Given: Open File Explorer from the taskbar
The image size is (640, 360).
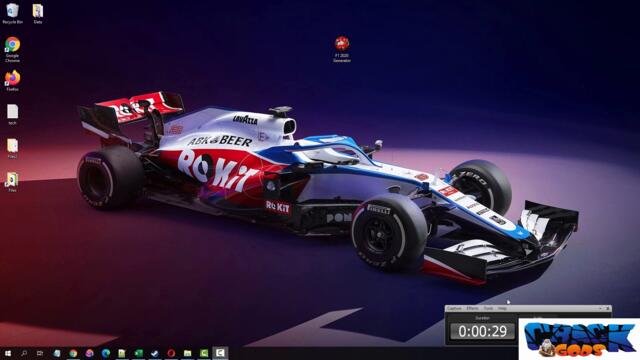Looking at the screenshot, I should click(x=187, y=353).
